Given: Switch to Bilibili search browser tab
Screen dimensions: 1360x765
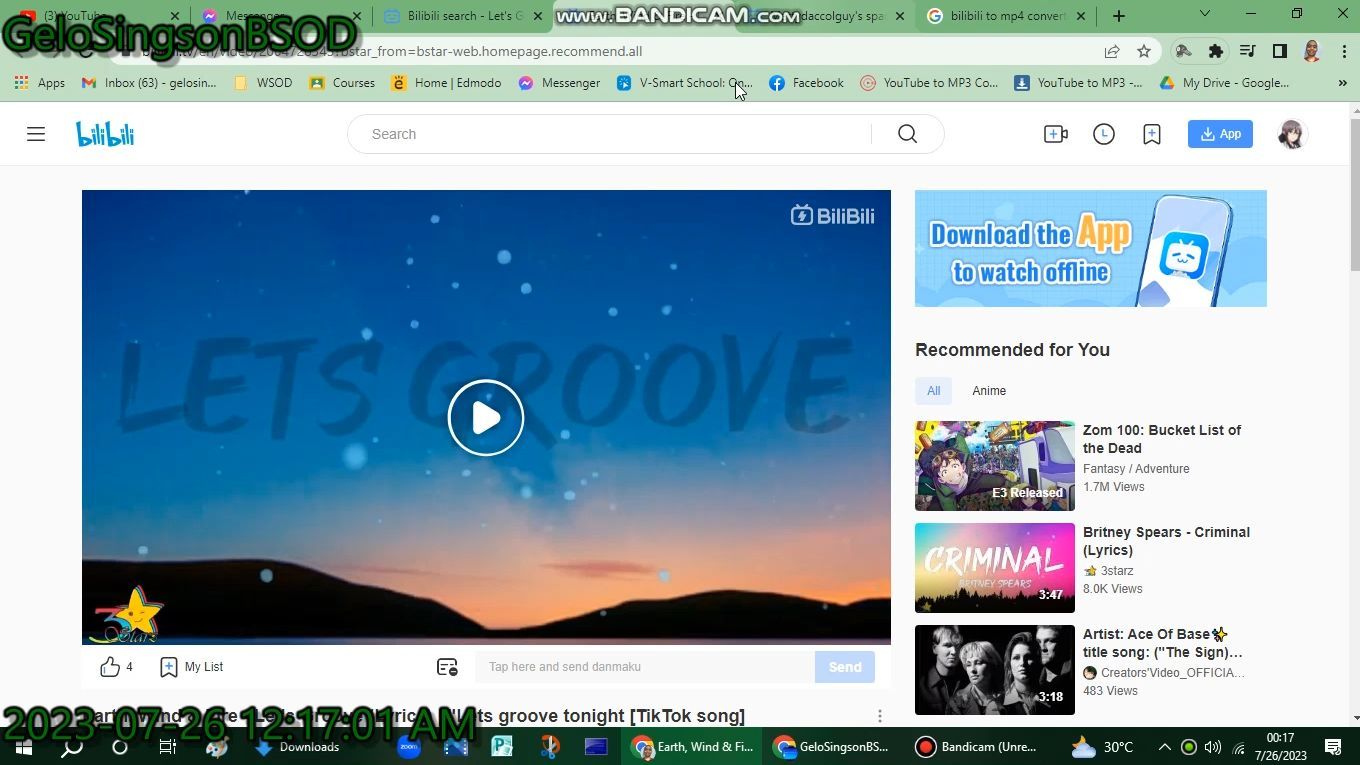Looking at the screenshot, I should point(463,16).
